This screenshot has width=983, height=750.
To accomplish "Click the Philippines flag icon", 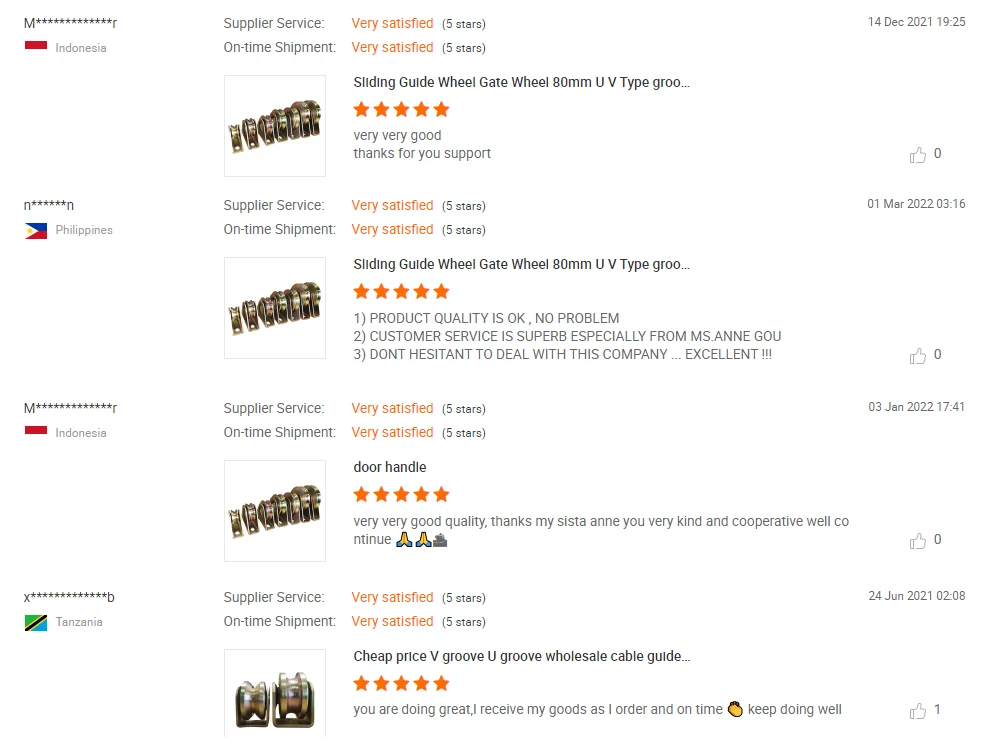I will [x=36, y=231].
